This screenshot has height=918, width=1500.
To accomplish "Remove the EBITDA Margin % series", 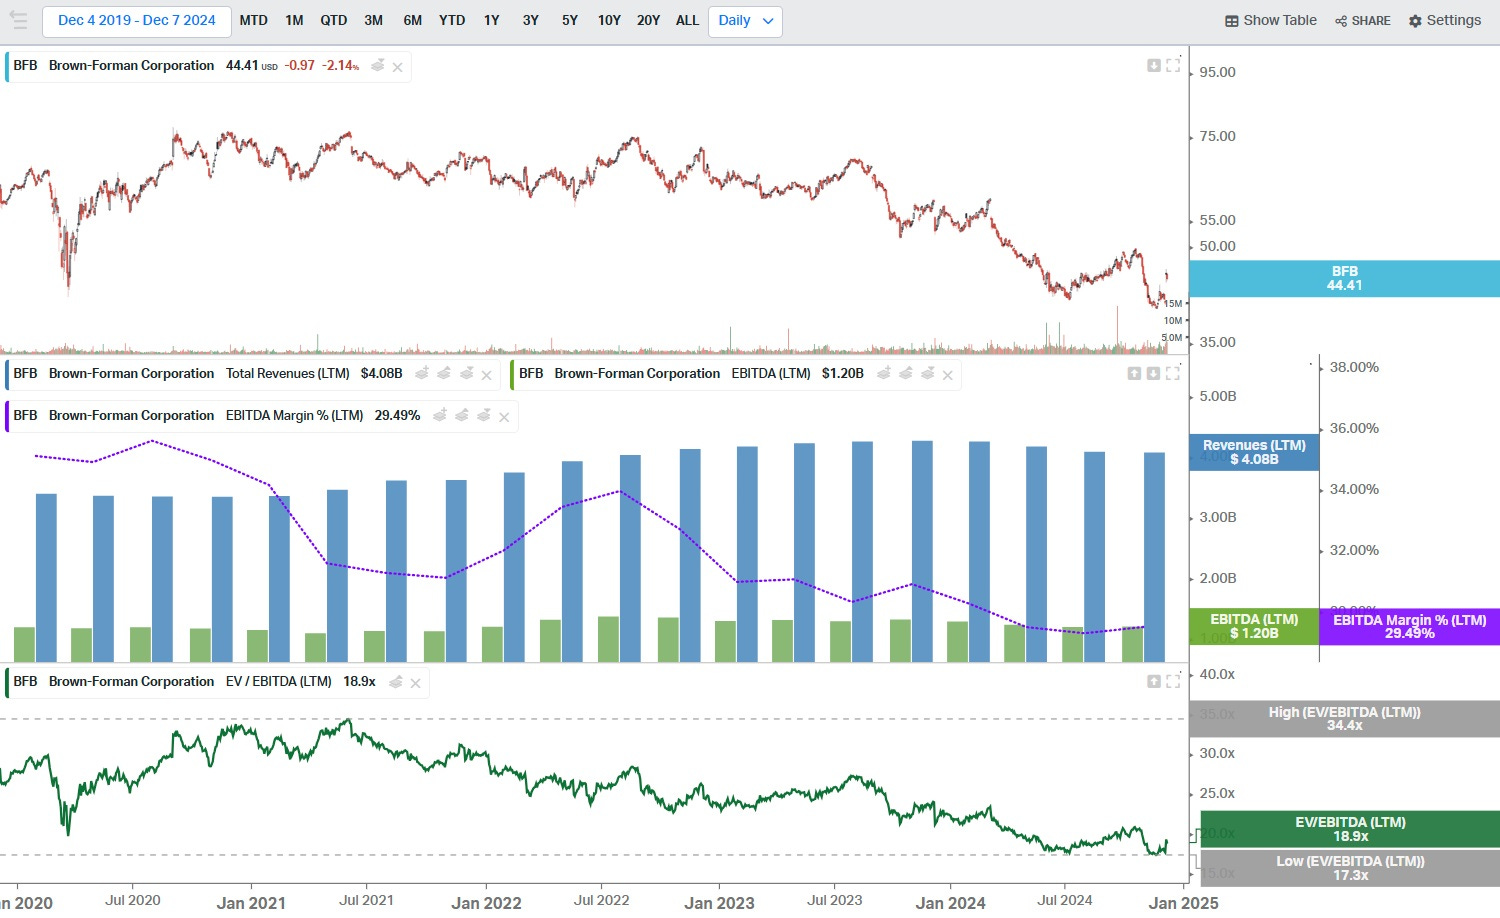I will (505, 417).
